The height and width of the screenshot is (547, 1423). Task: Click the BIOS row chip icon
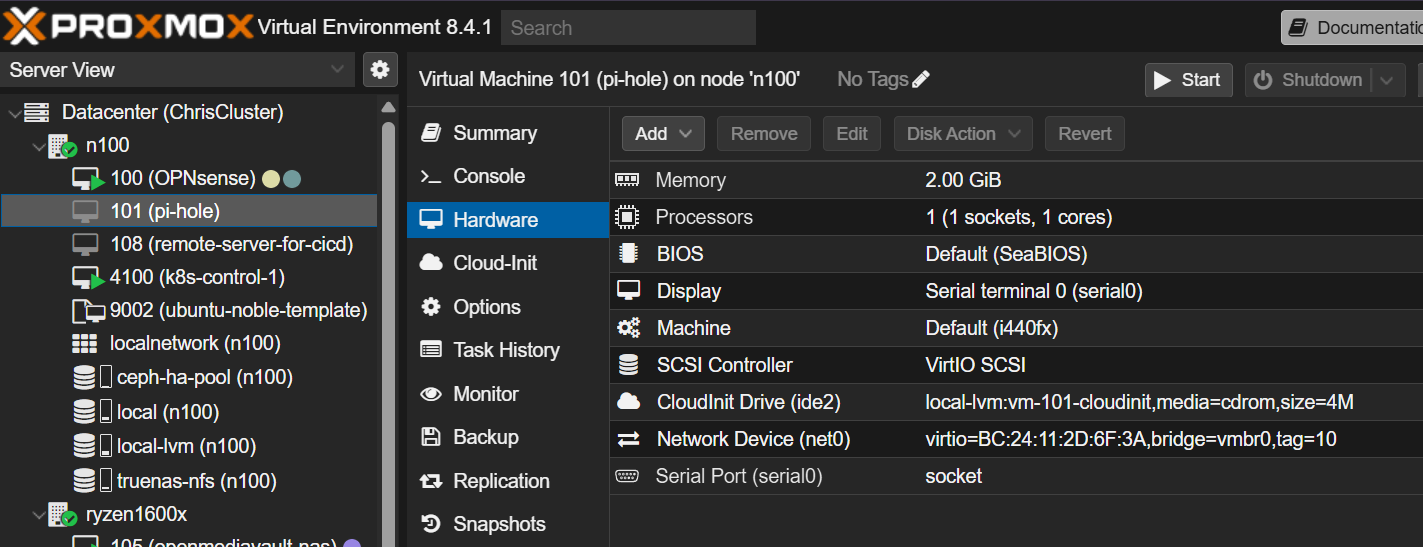coord(627,254)
